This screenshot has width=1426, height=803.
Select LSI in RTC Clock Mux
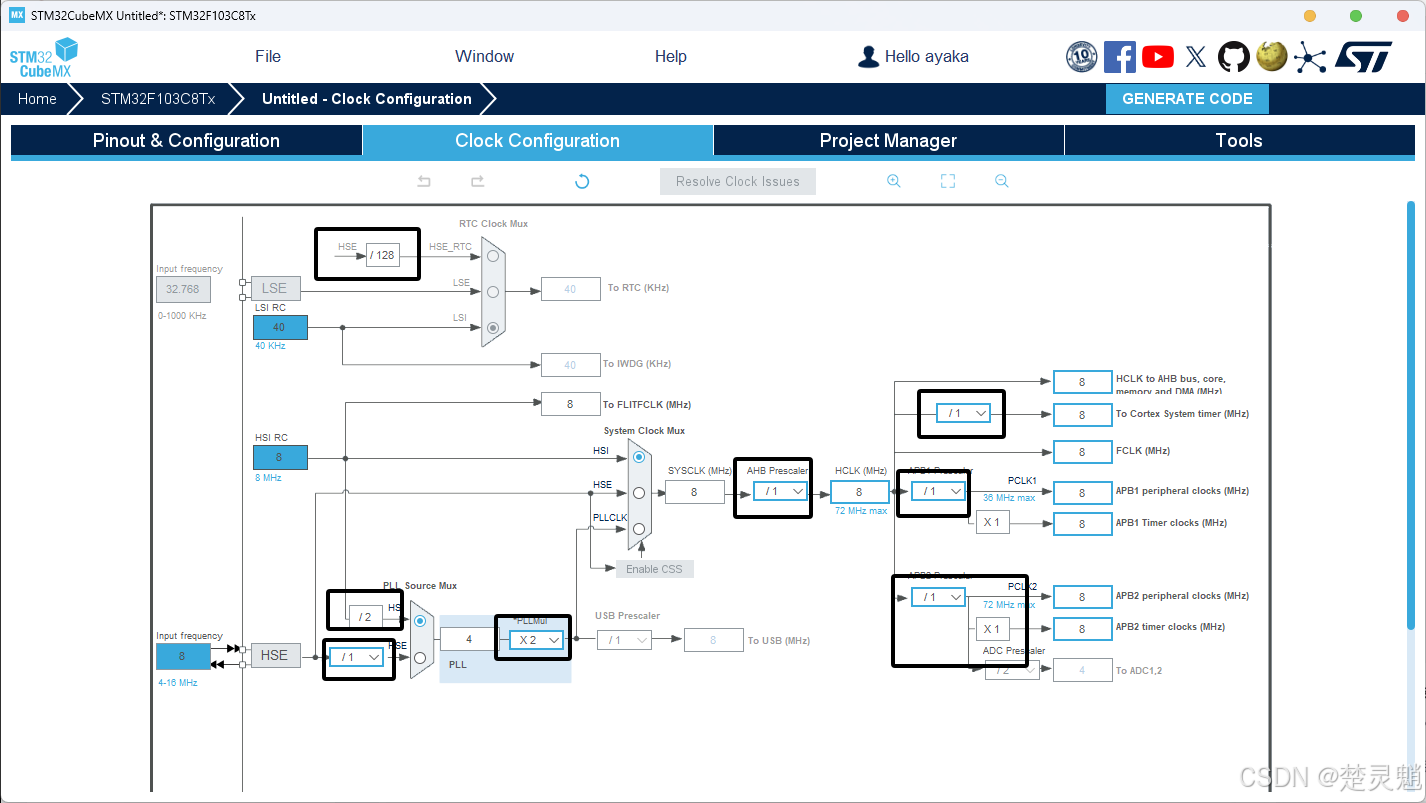point(493,327)
